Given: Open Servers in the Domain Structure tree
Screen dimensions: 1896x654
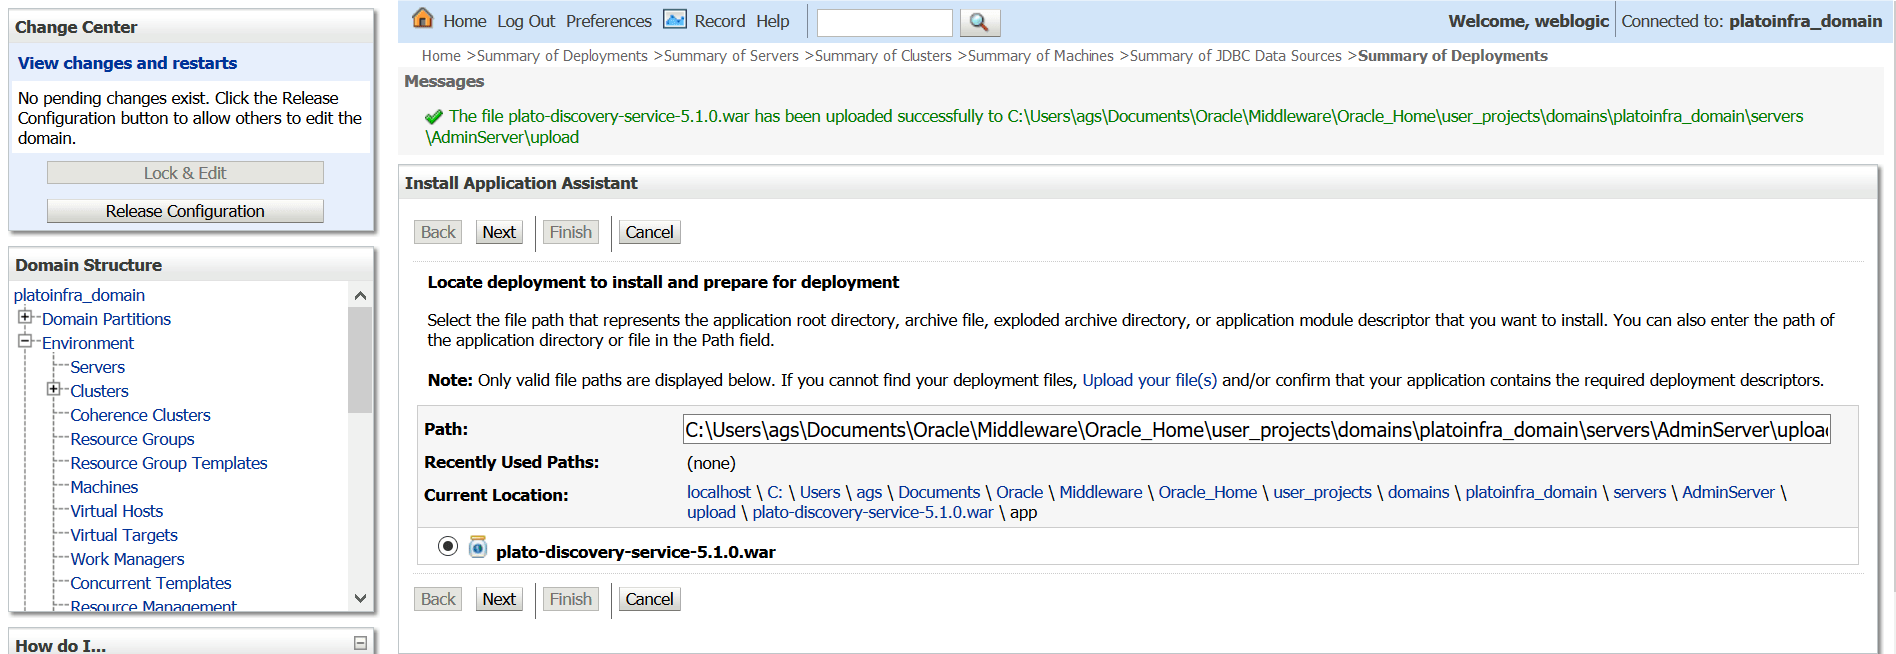Looking at the screenshot, I should tap(97, 367).
